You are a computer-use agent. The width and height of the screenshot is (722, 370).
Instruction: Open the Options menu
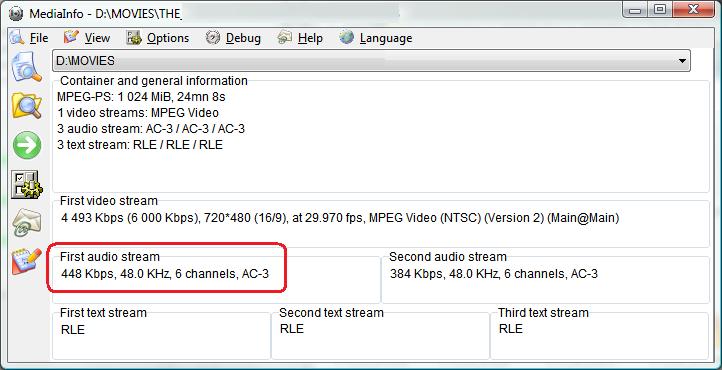pos(168,38)
